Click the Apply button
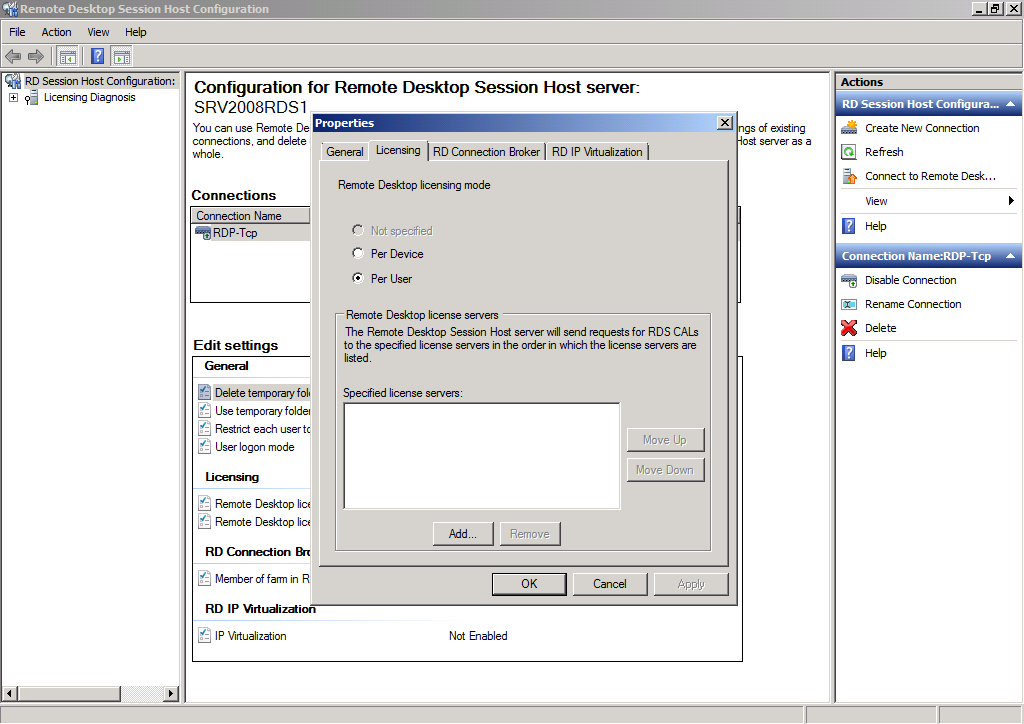Viewport: 1024px width, 724px height. coord(691,584)
